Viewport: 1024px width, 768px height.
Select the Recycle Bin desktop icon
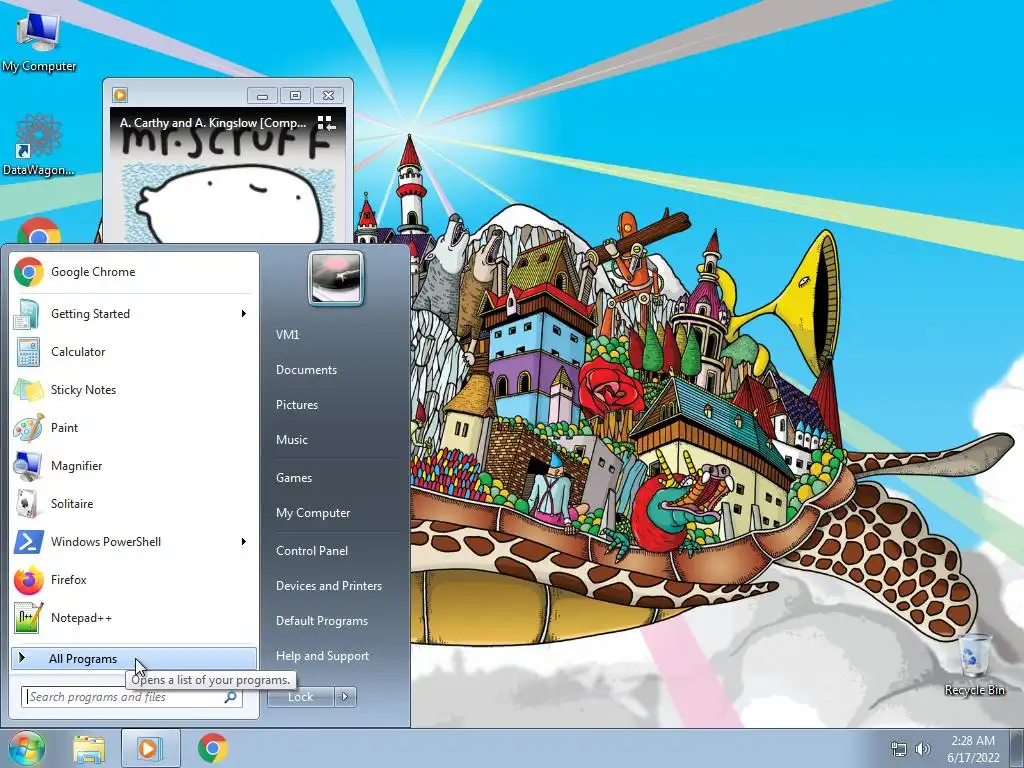pyautogui.click(x=974, y=665)
